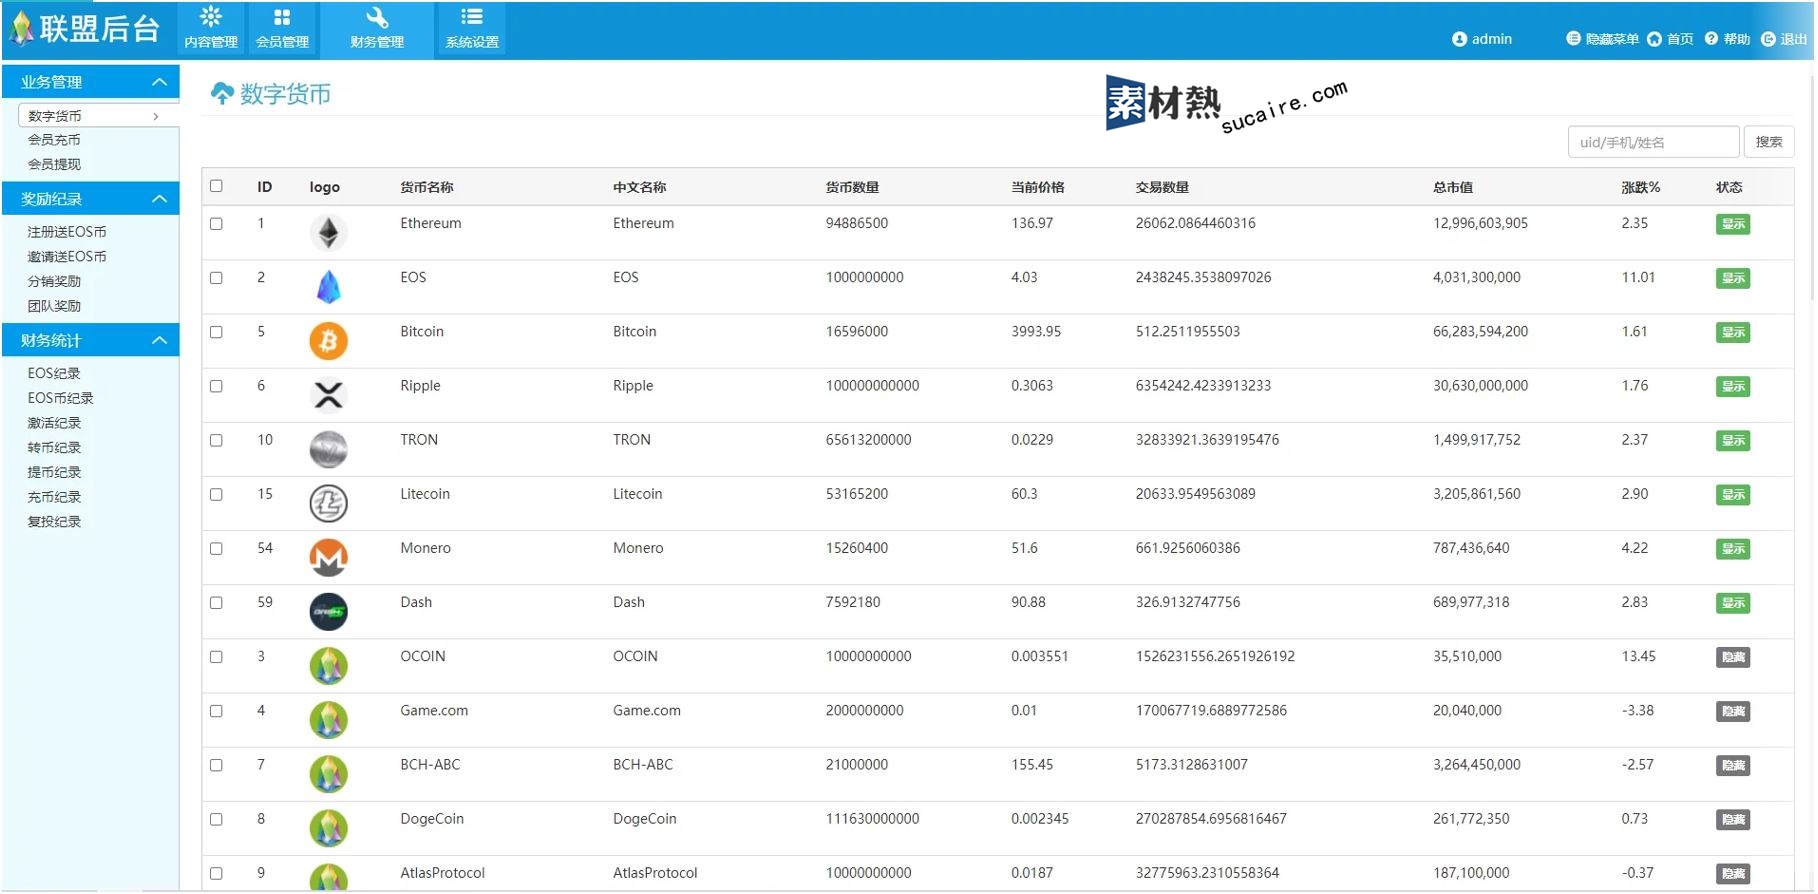This screenshot has width=1818, height=894.
Task: Open 分销奖励 in sidebar
Action: coord(54,282)
